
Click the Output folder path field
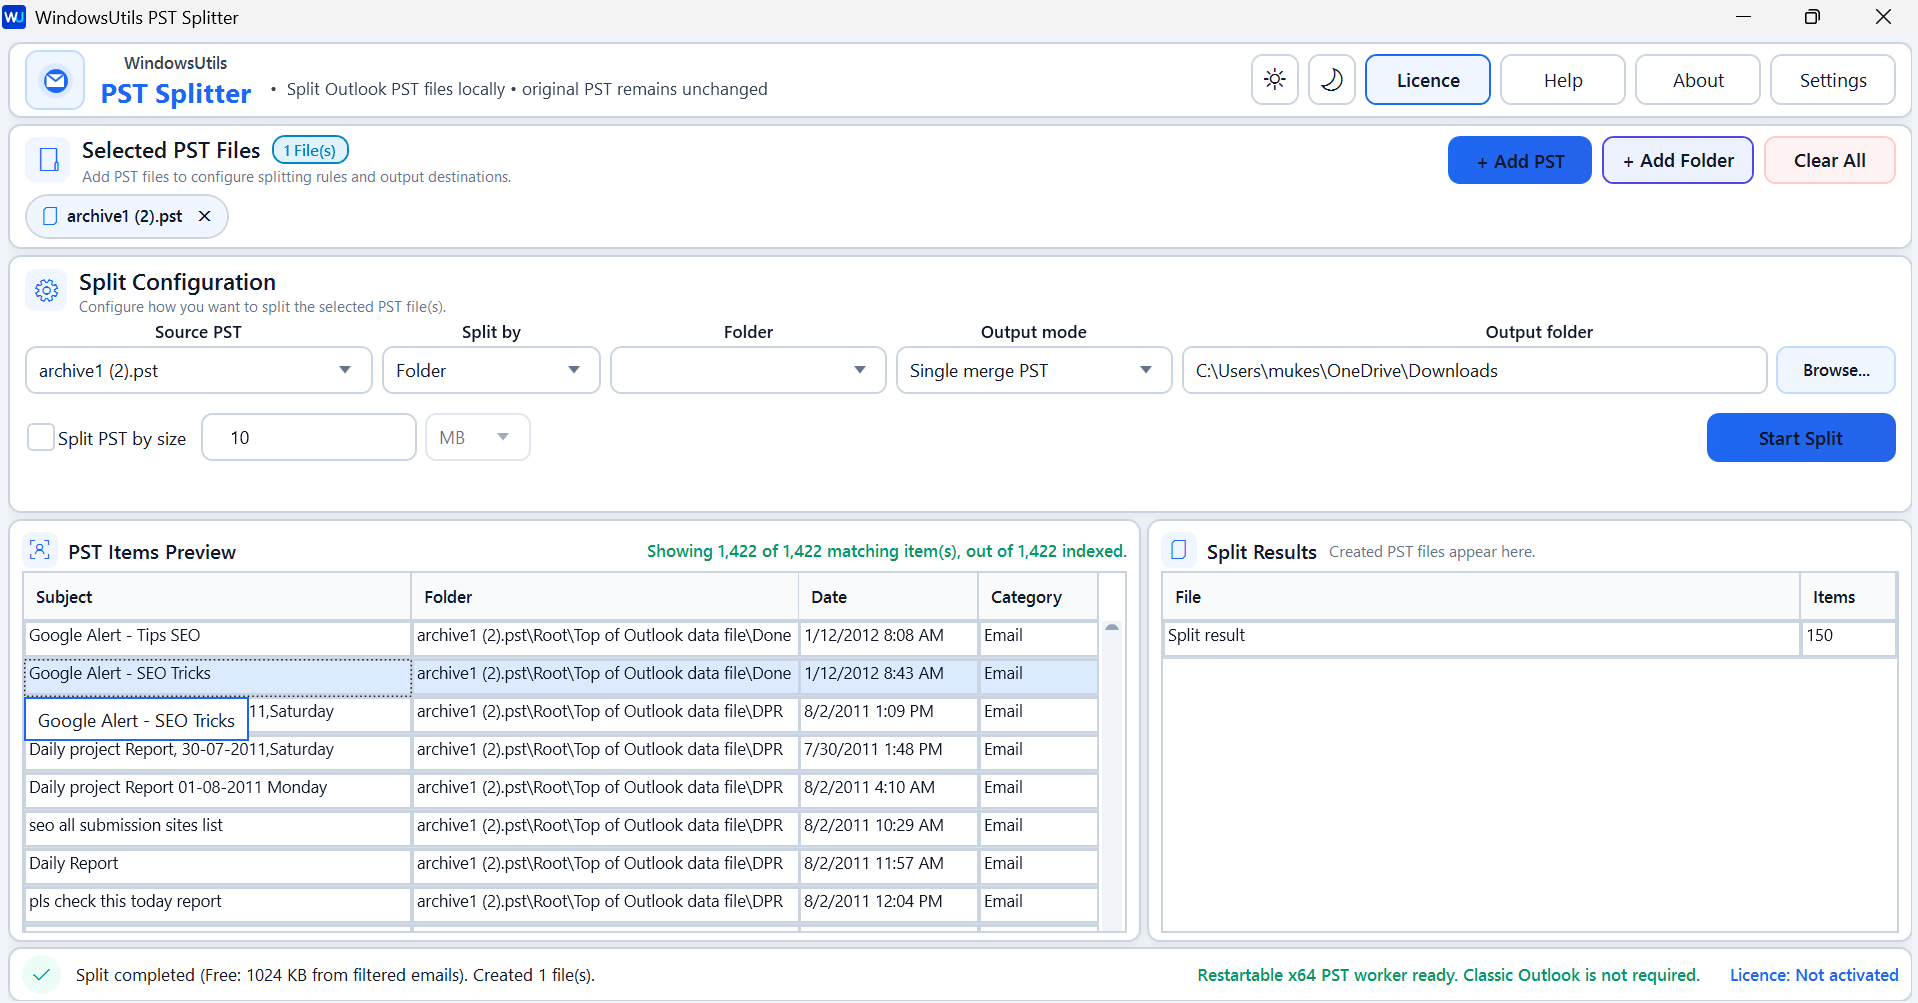(1474, 370)
